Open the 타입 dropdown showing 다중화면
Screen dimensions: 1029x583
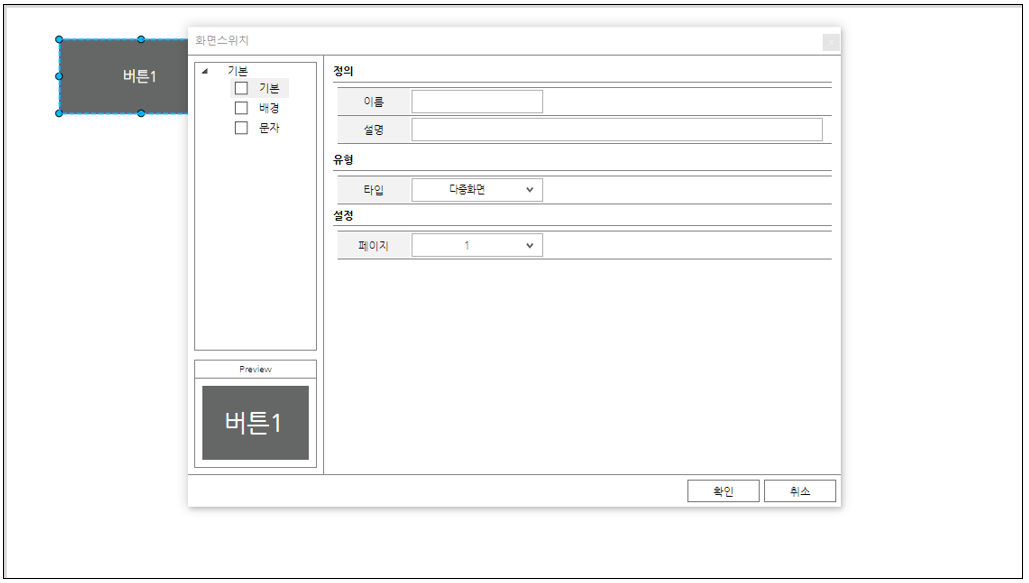pyautogui.click(x=477, y=190)
